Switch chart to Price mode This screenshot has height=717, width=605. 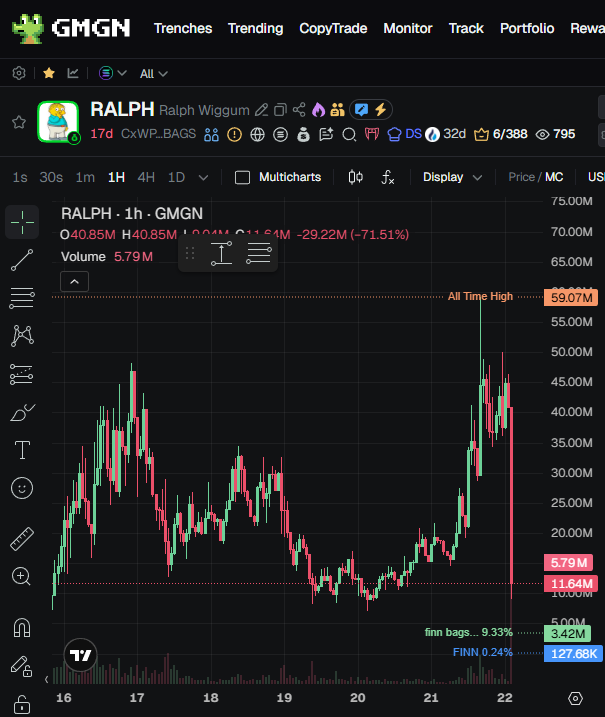coord(521,177)
